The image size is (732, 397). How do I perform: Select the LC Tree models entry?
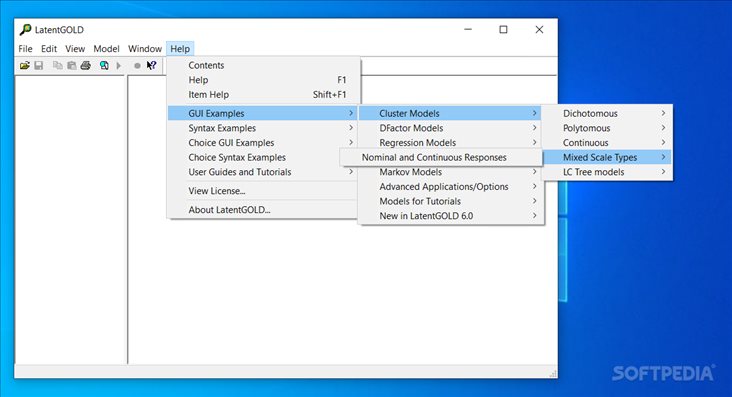tap(607, 172)
